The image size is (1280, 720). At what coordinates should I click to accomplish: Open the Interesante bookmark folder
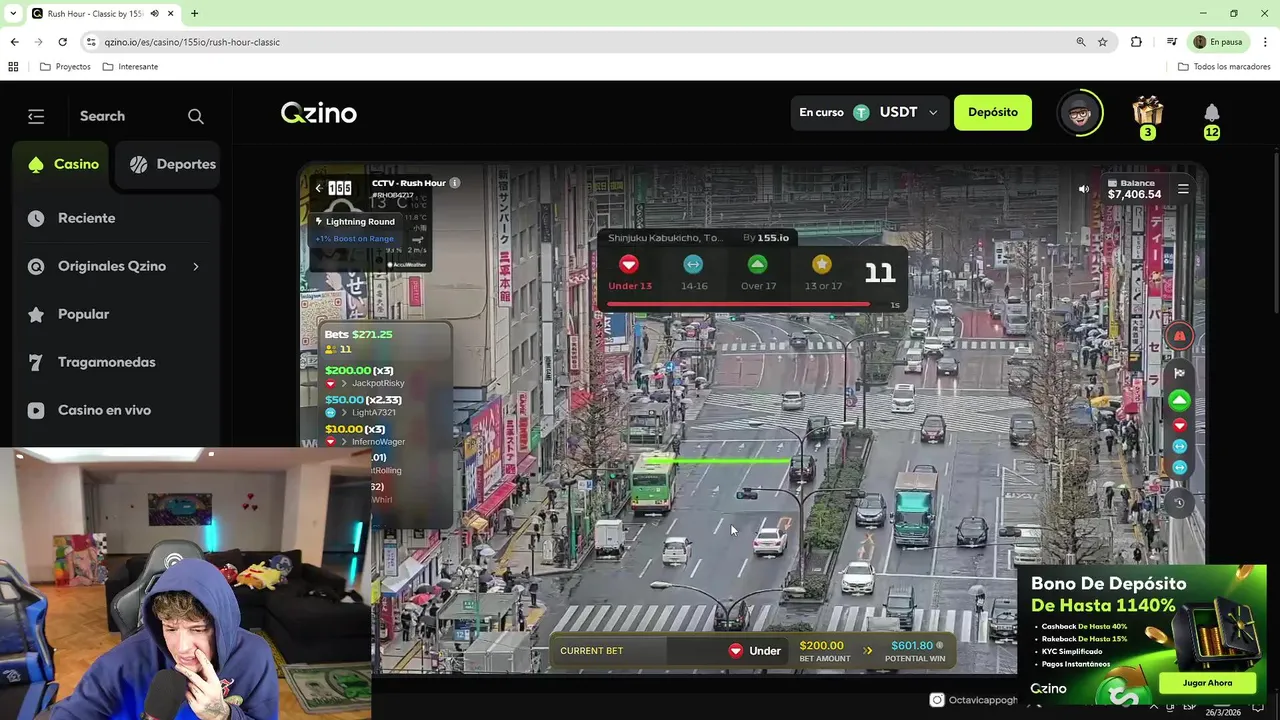click(130, 67)
